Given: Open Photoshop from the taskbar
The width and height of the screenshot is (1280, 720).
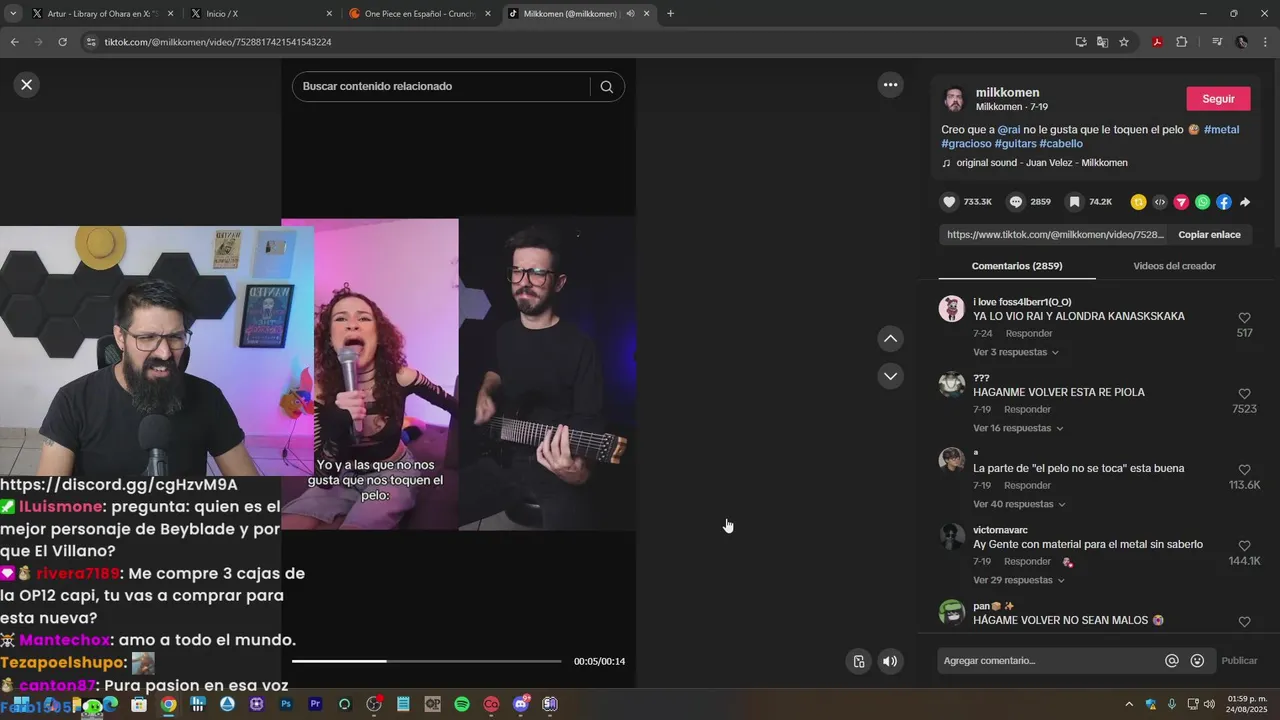Looking at the screenshot, I should (286, 704).
